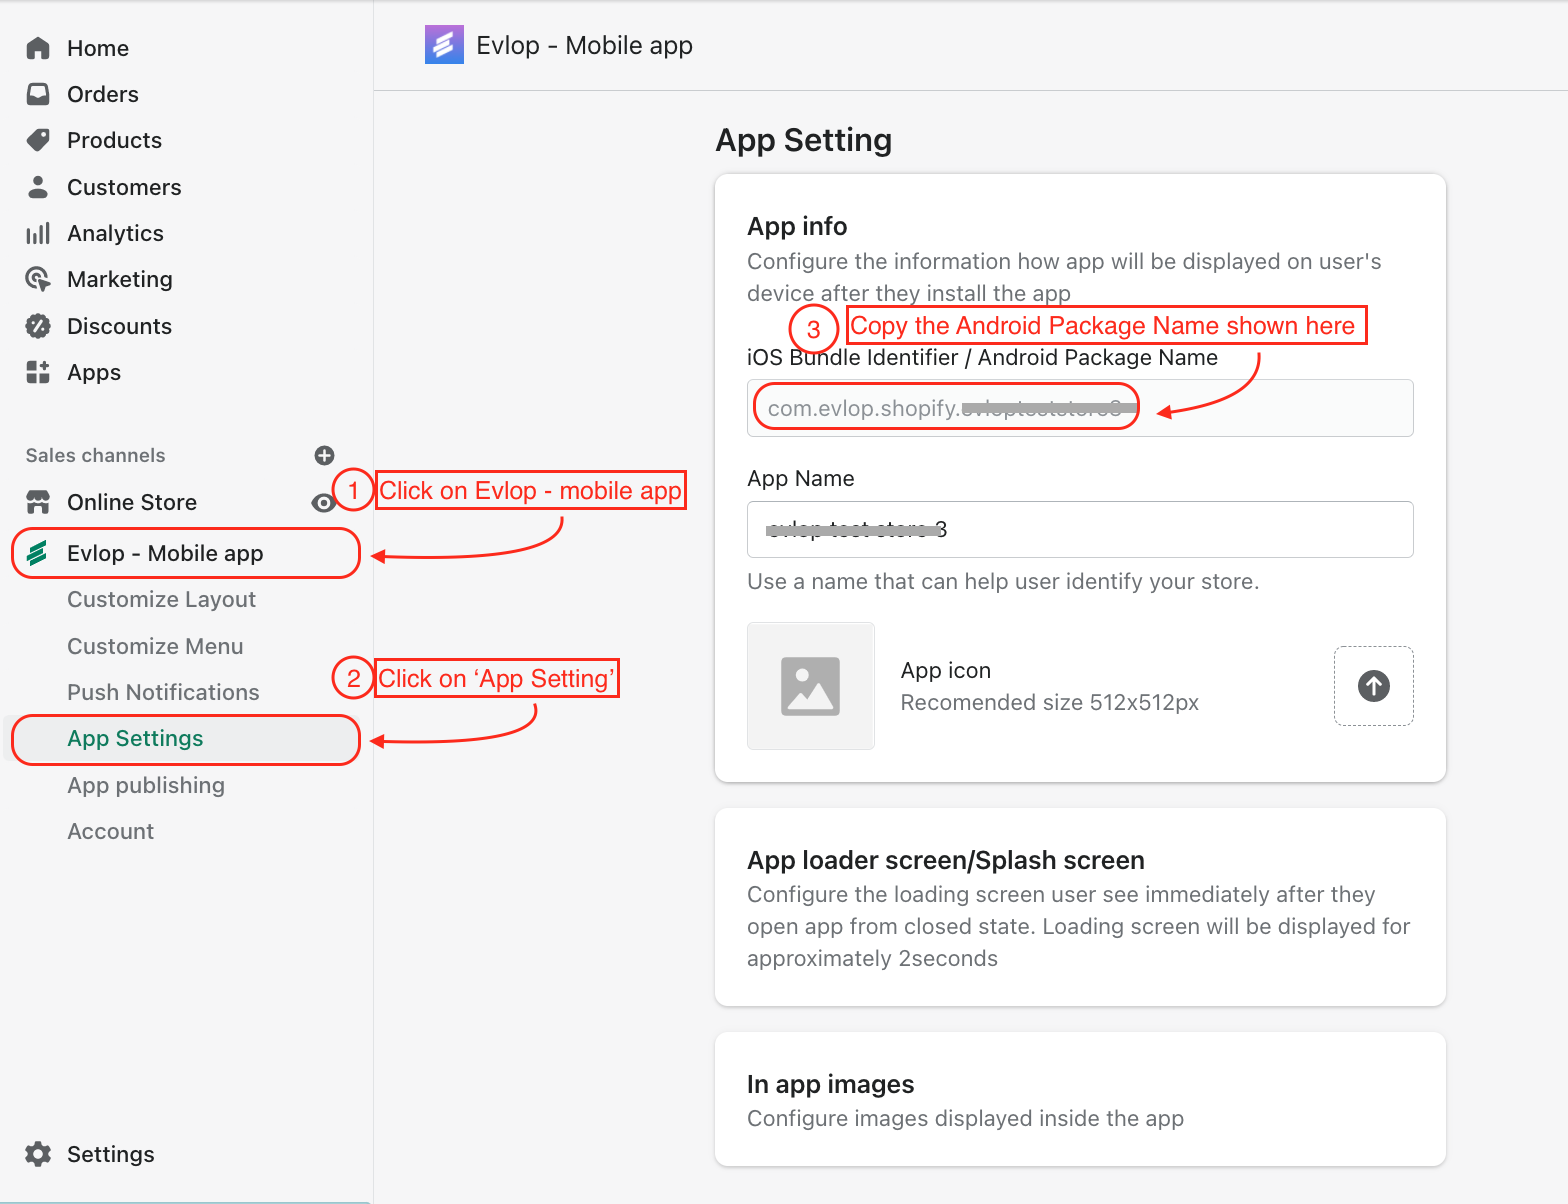Click the Settings gear icon
1568x1204 pixels.
(38, 1154)
